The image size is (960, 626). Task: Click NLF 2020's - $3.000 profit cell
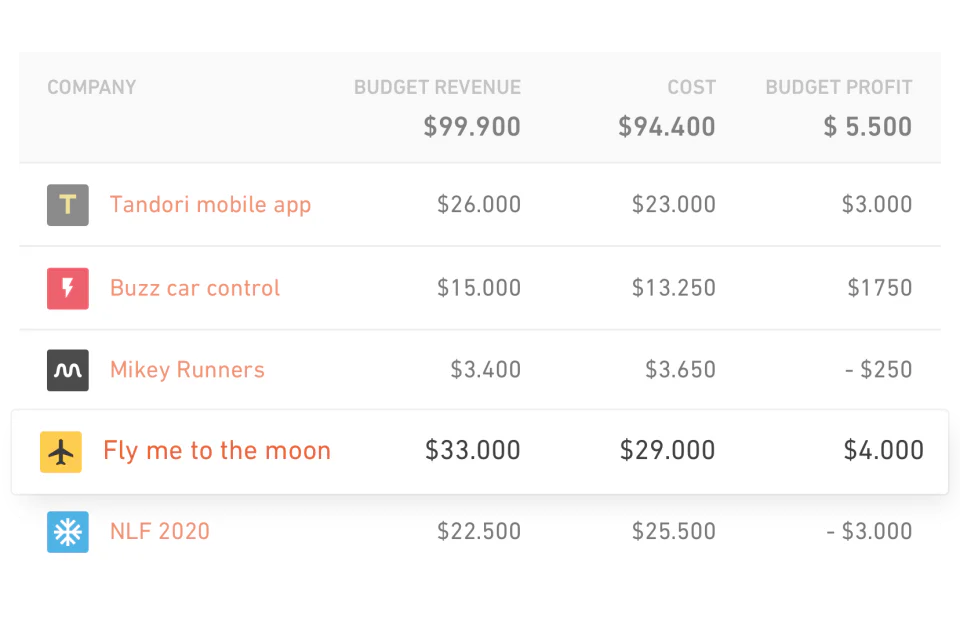[x=869, y=531]
